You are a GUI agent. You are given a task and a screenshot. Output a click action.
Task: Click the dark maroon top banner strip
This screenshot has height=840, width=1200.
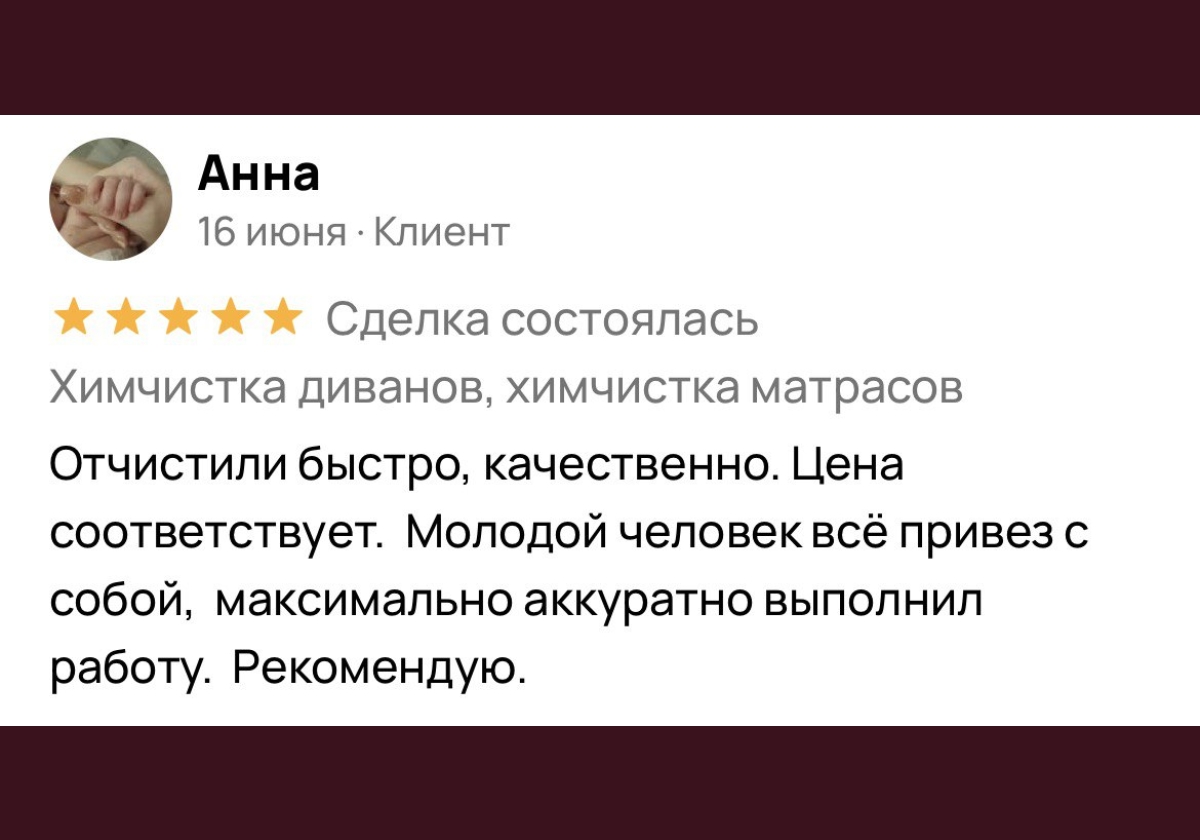(x=600, y=55)
